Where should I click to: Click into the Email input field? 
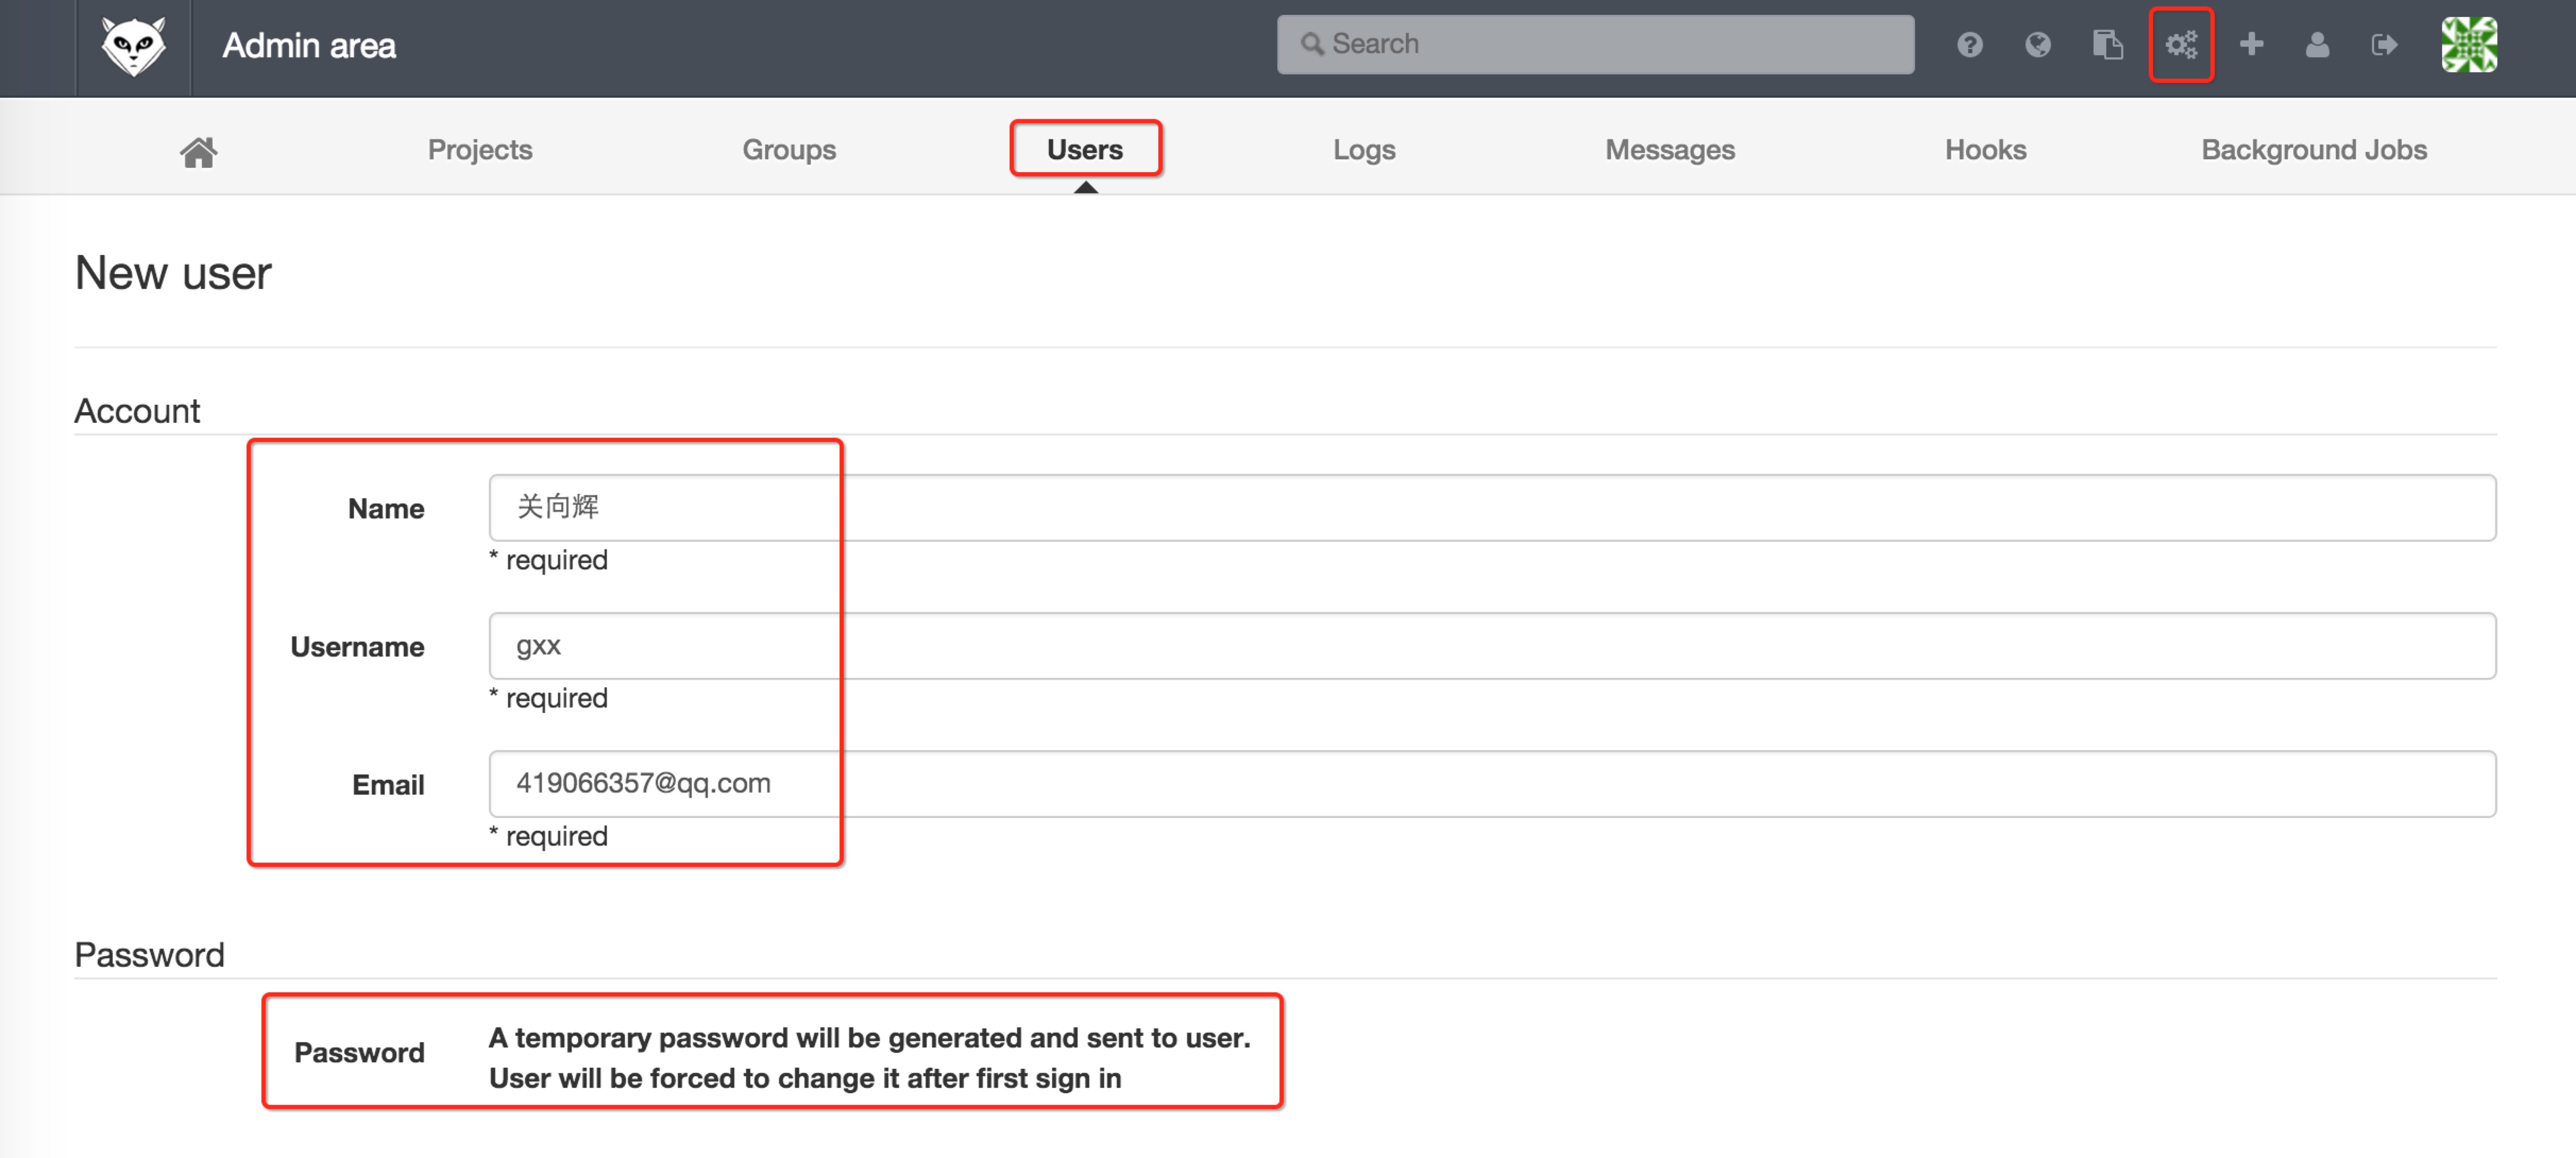click(x=1492, y=784)
